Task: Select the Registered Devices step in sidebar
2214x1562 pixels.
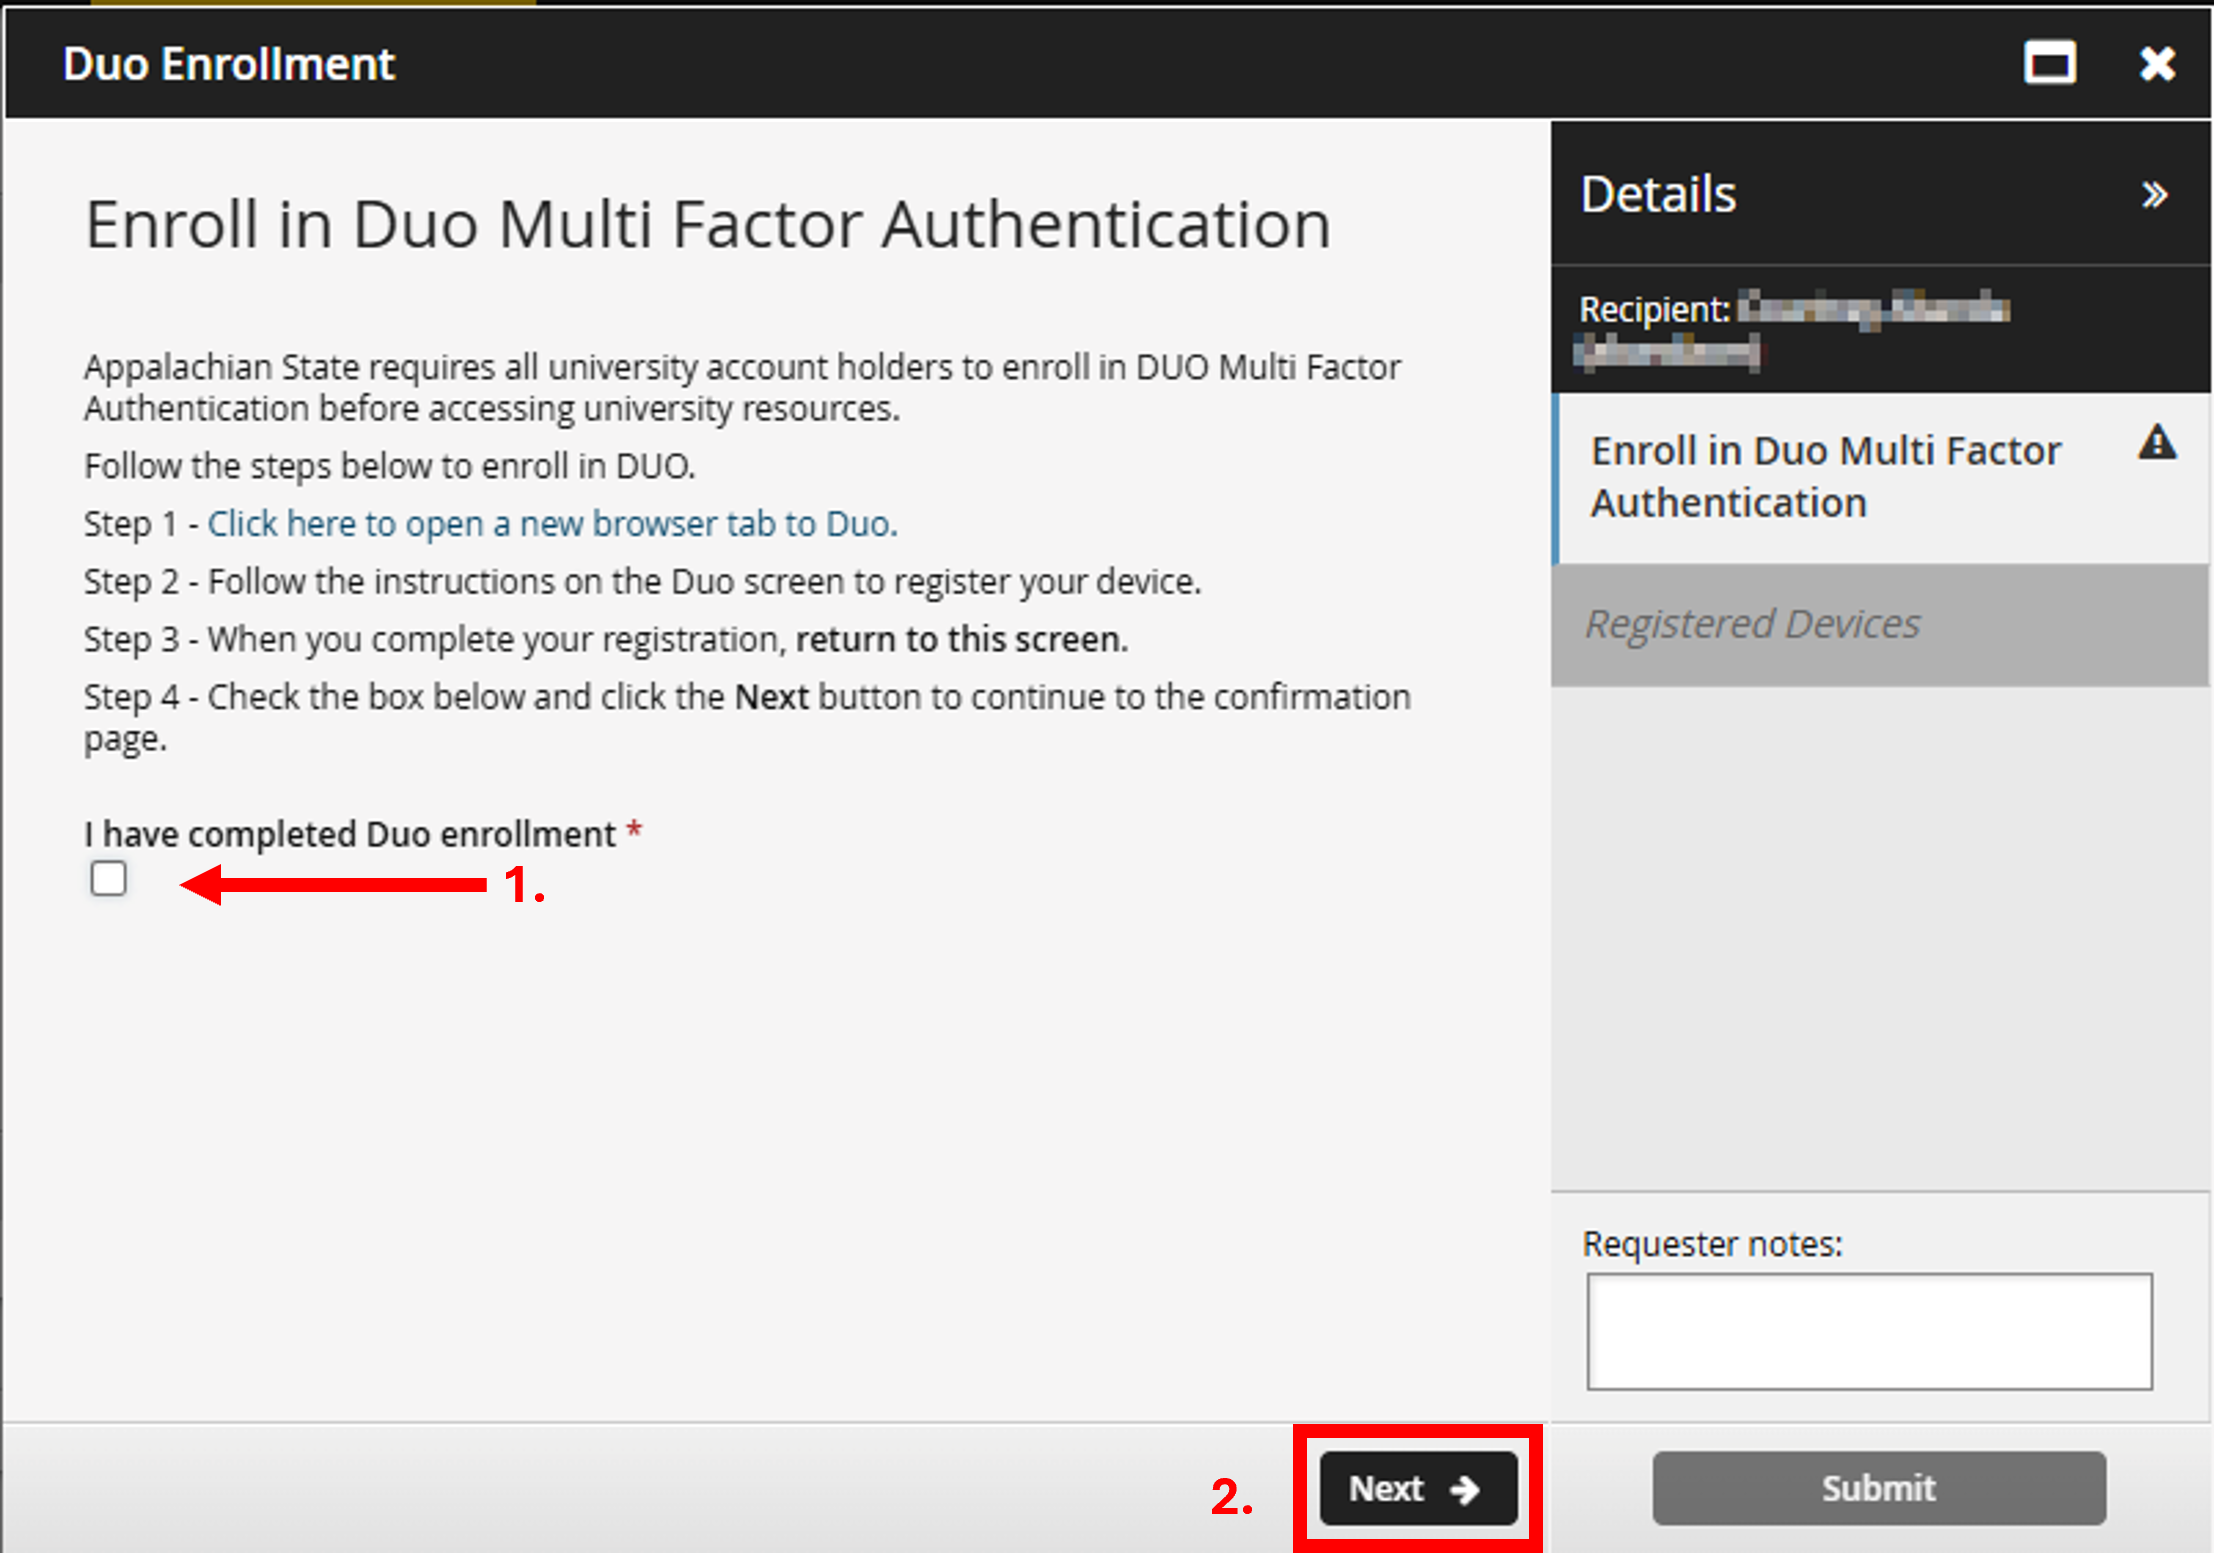Action: point(1752,624)
